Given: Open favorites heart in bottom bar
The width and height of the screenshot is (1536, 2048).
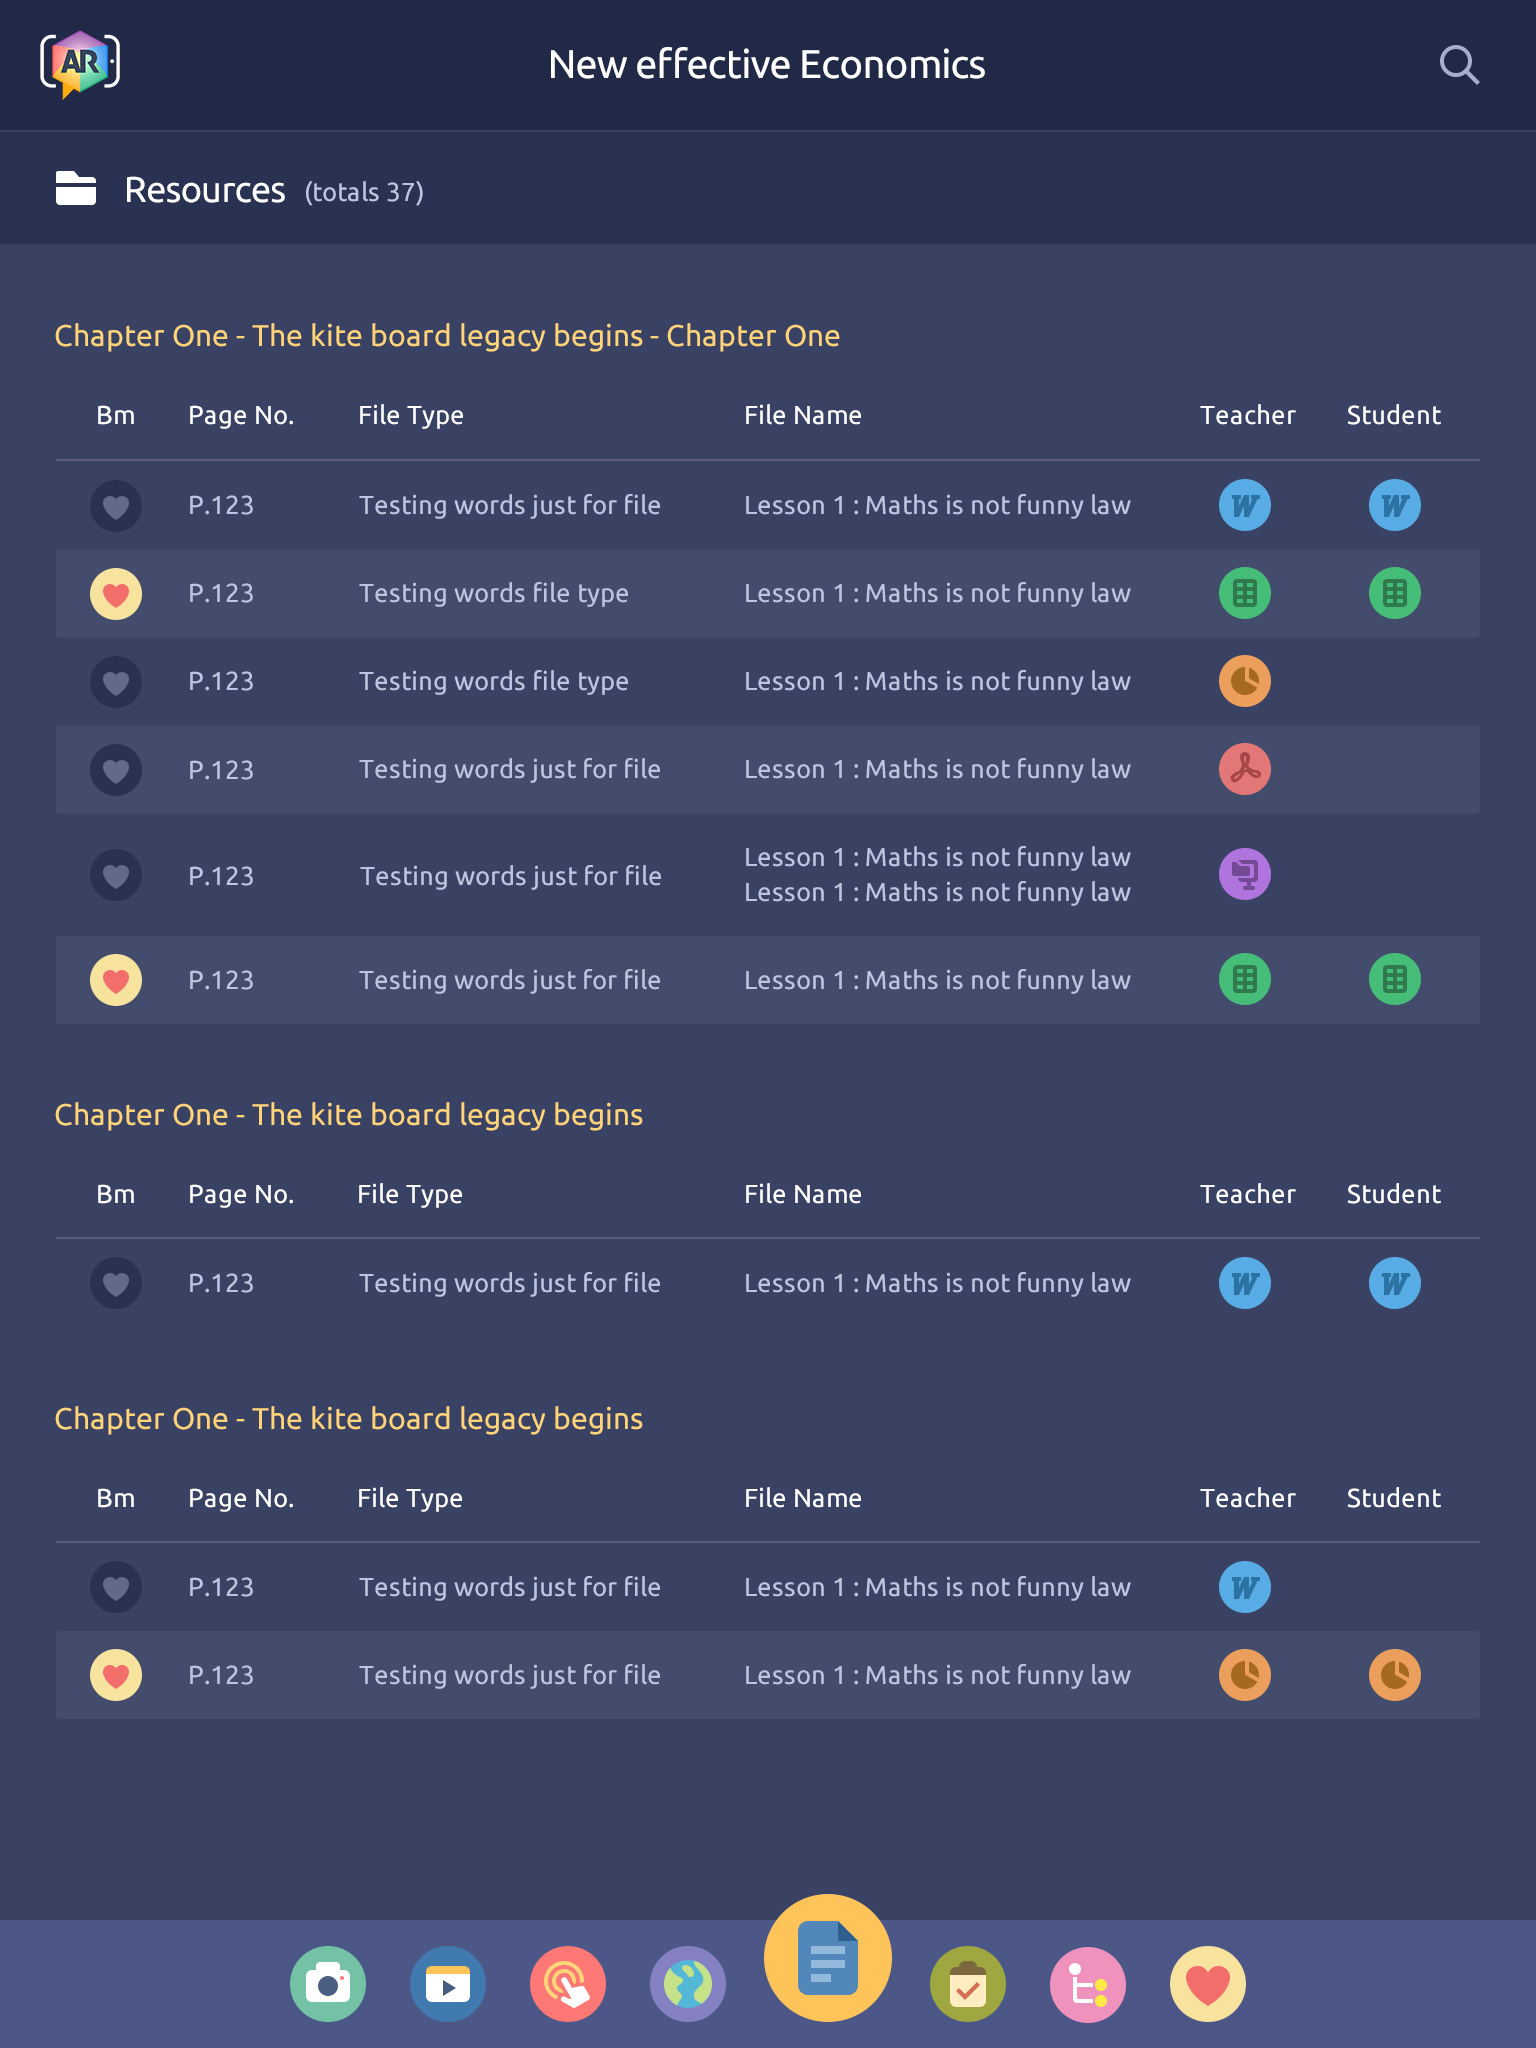Looking at the screenshot, I should click(x=1208, y=1984).
